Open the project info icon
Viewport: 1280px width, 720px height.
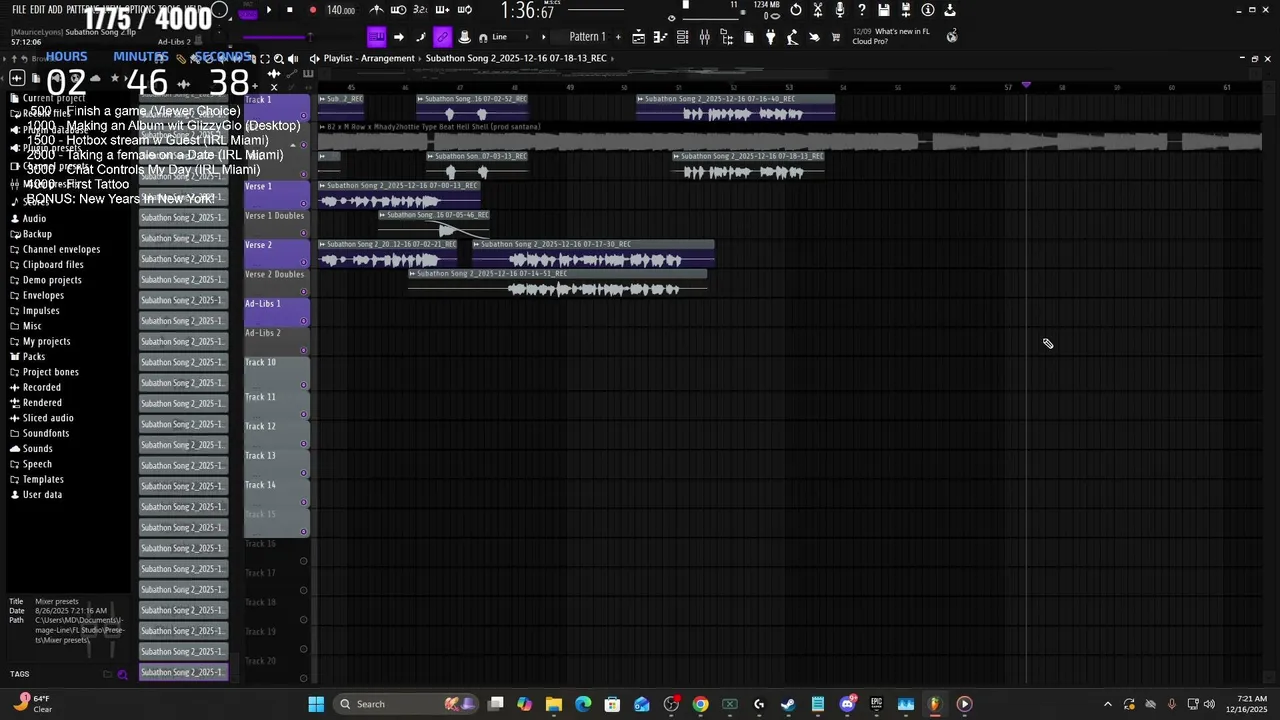coord(928,10)
